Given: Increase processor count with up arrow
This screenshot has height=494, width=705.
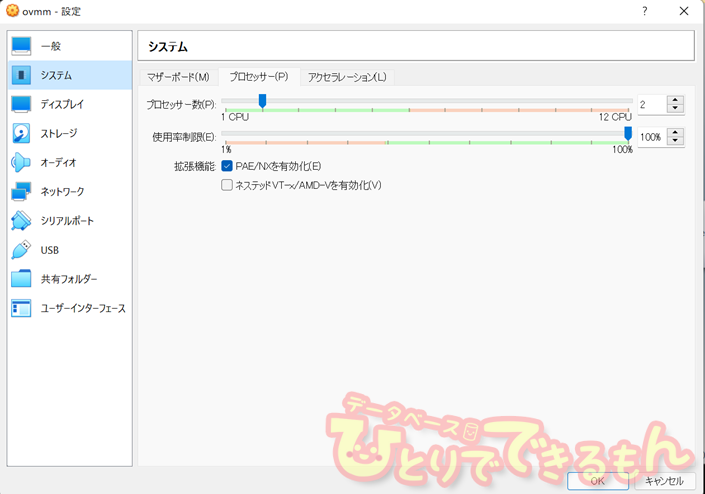Looking at the screenshot, I should coord(676,100).
